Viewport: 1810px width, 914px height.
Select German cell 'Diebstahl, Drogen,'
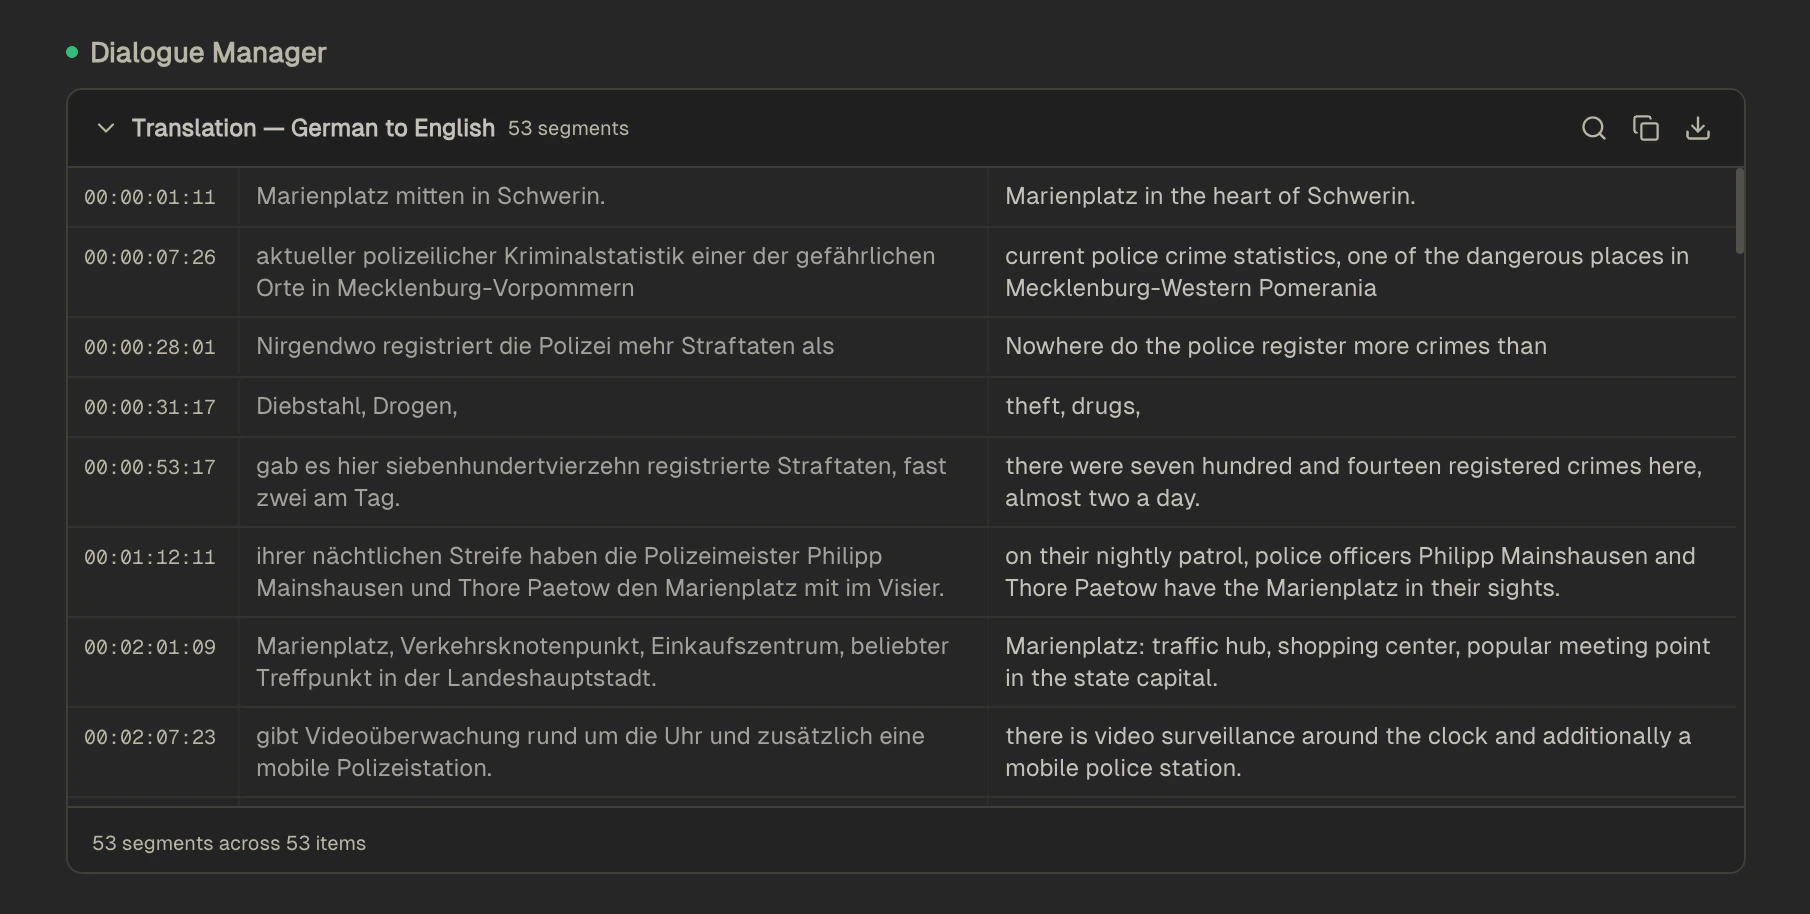(357, 406)
